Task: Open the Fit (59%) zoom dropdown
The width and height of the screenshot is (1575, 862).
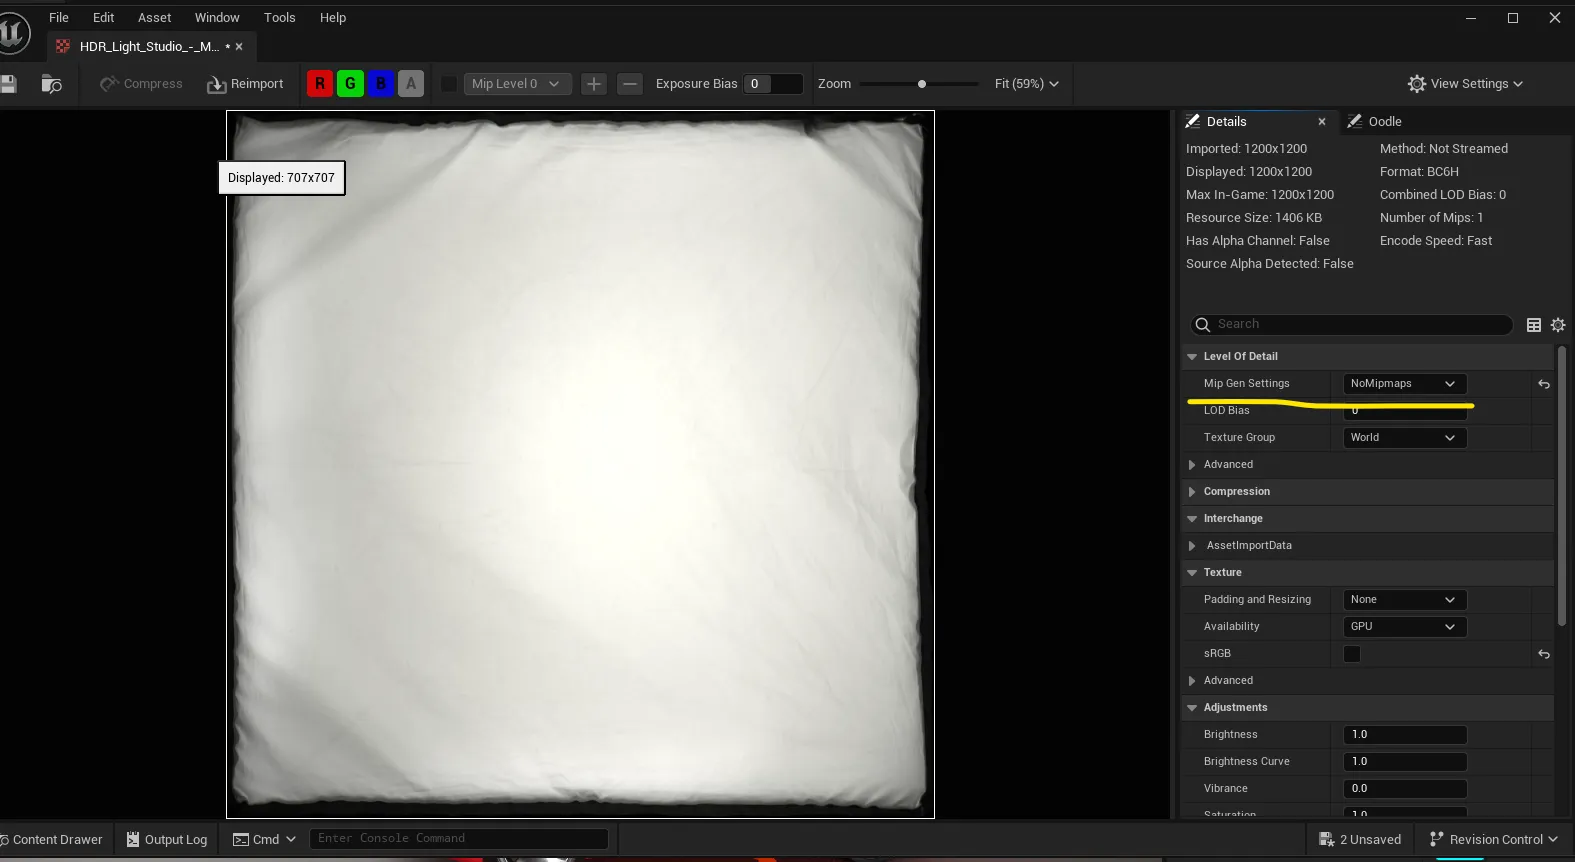Action: coord(1026,84)
